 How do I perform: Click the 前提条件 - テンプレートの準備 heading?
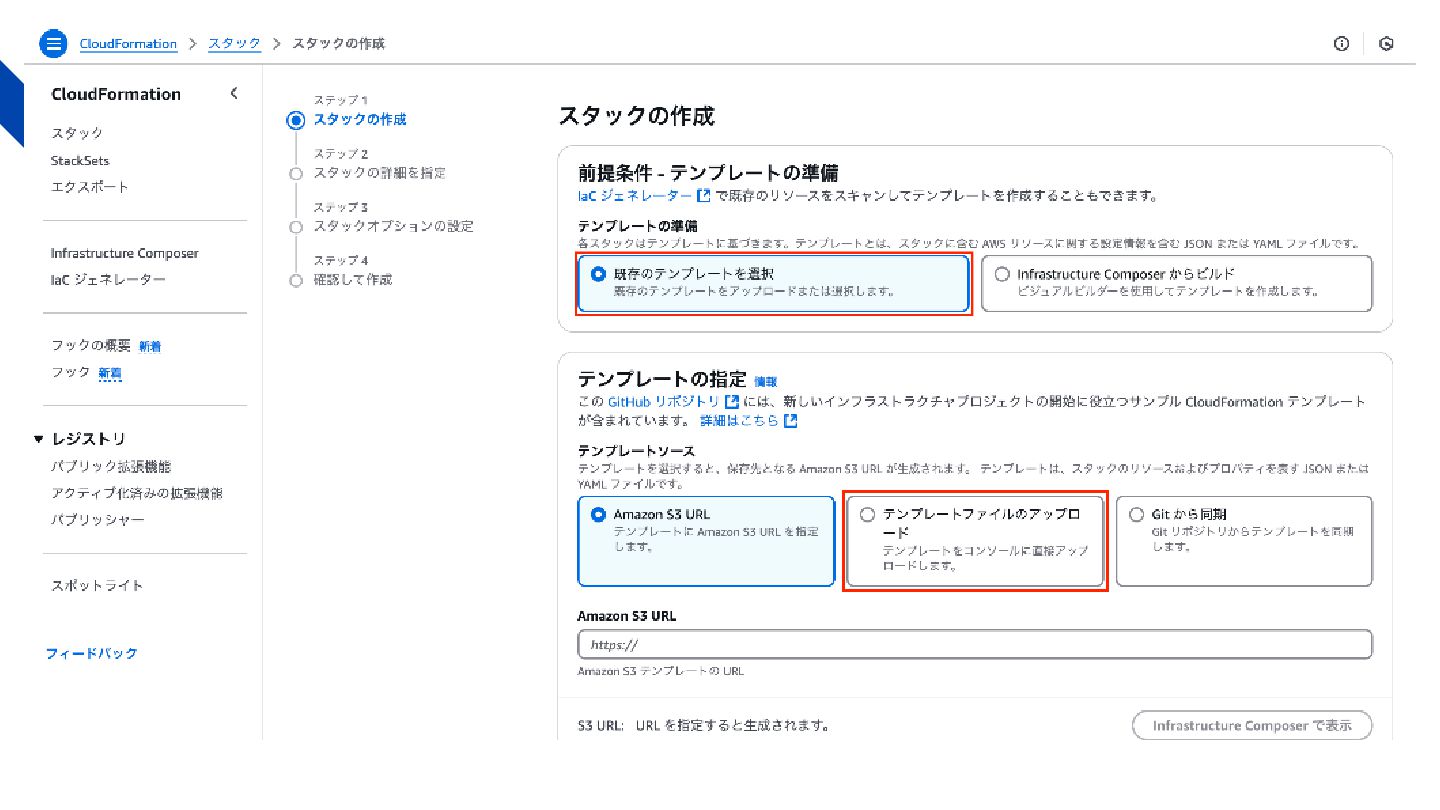pos(708,173)
